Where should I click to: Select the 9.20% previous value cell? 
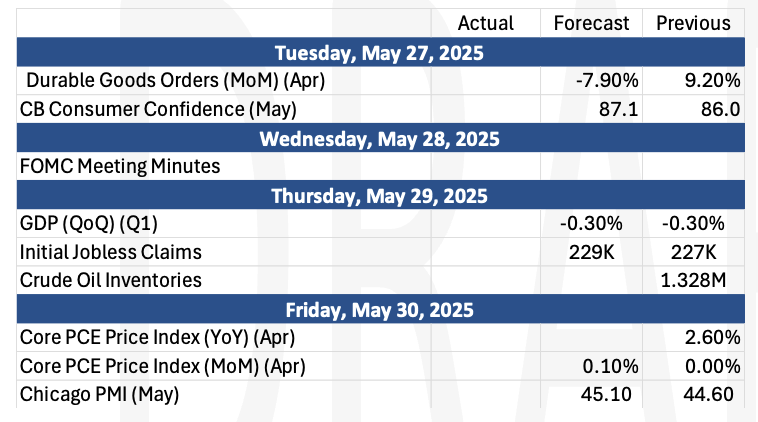(693, 80)
